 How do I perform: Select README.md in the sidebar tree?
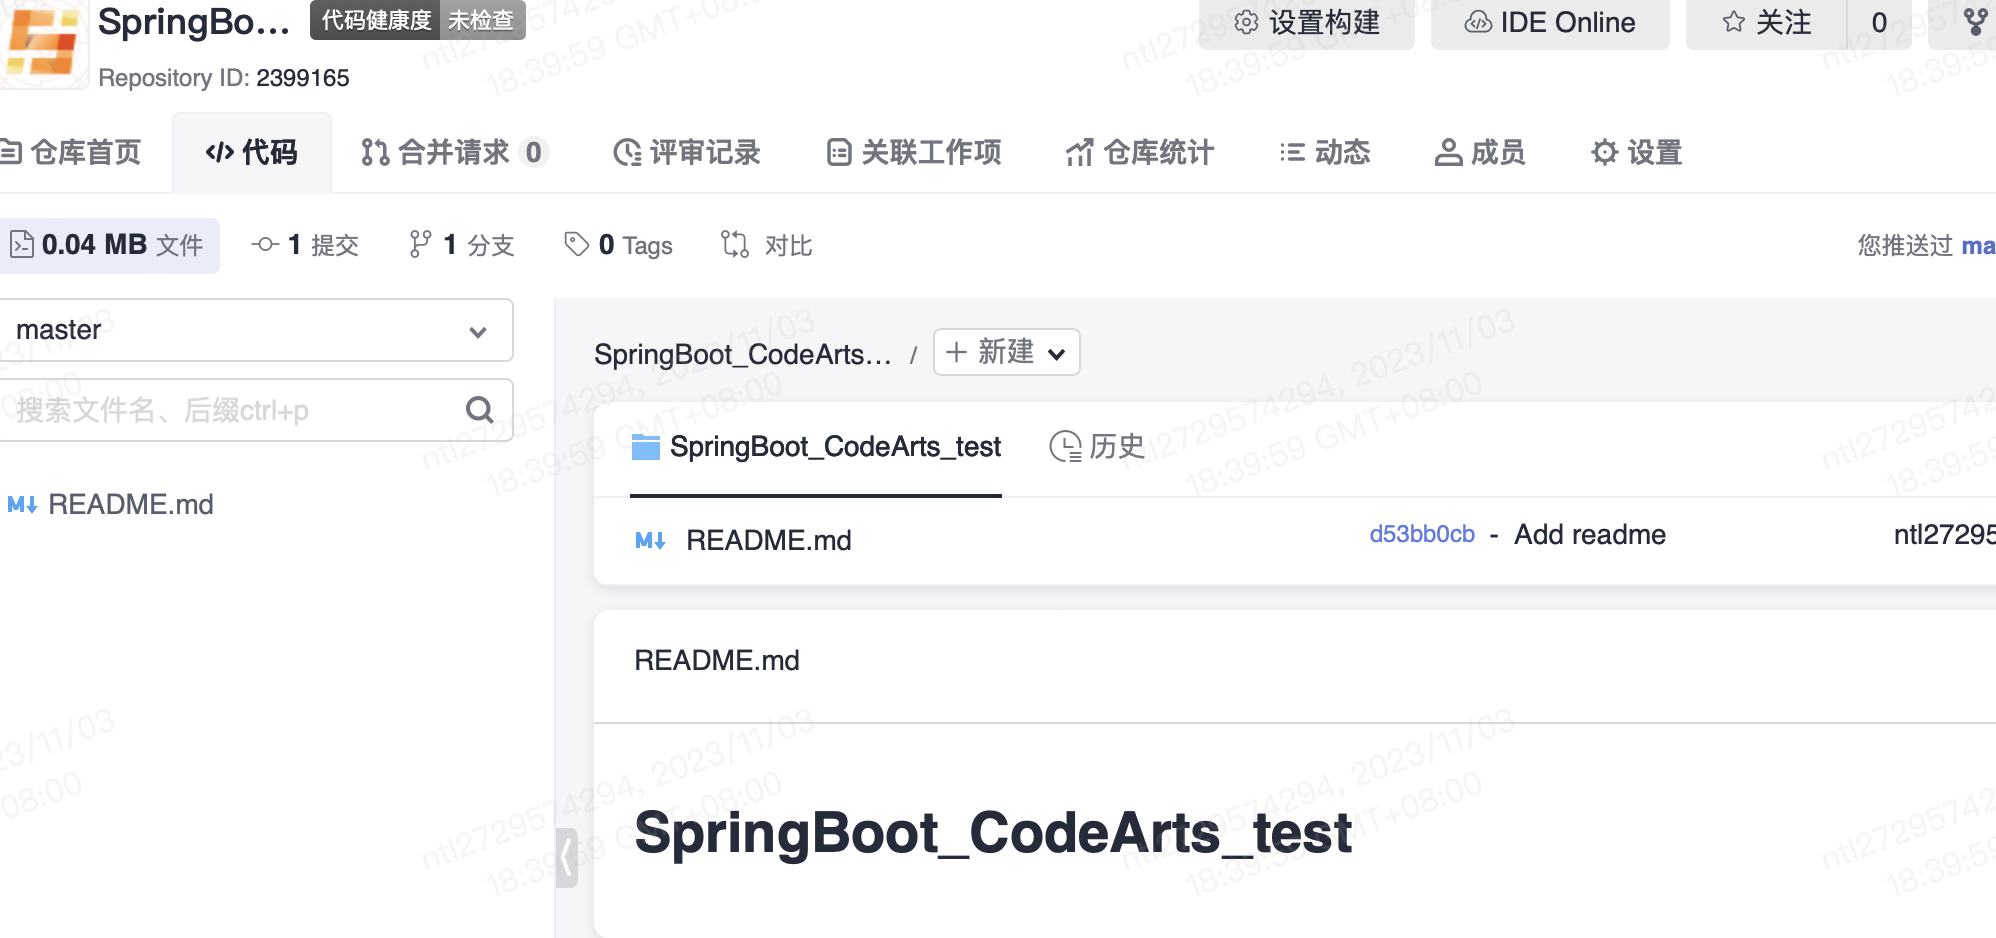(x=130, y=504)
